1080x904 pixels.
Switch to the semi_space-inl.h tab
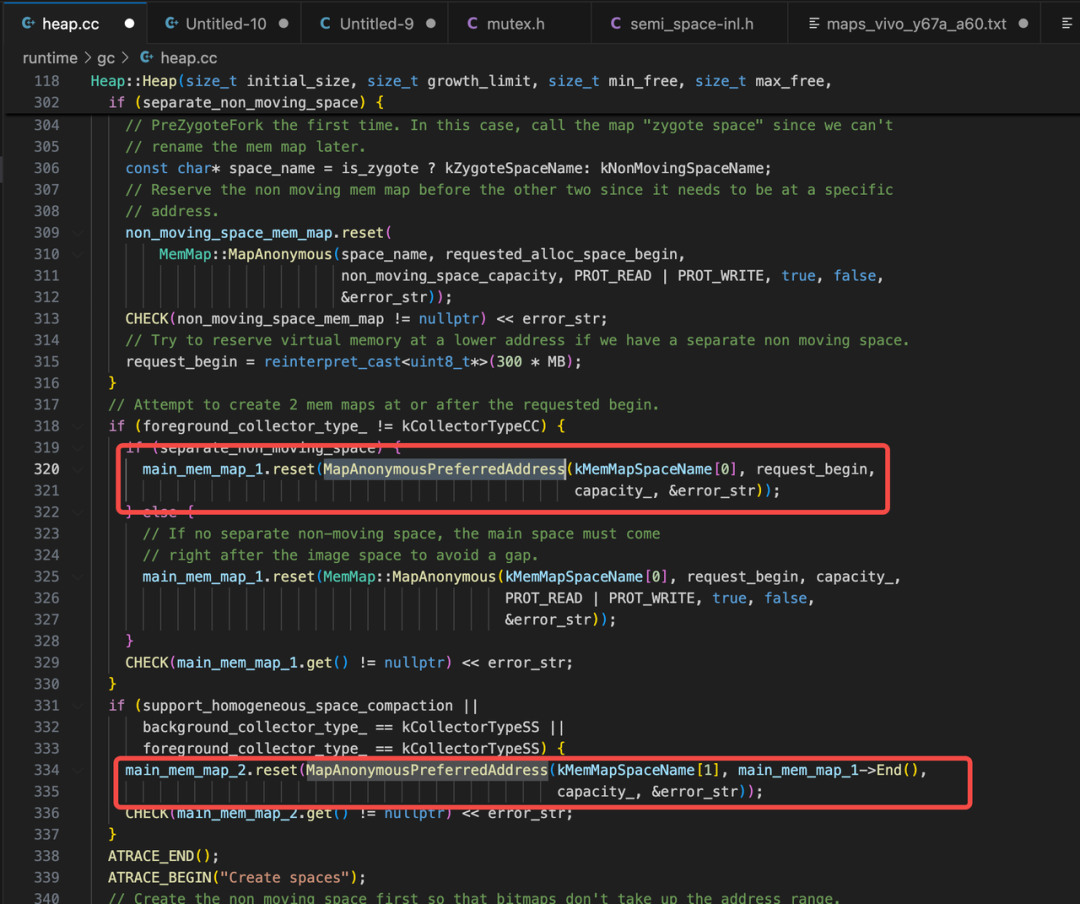(691, 23)
